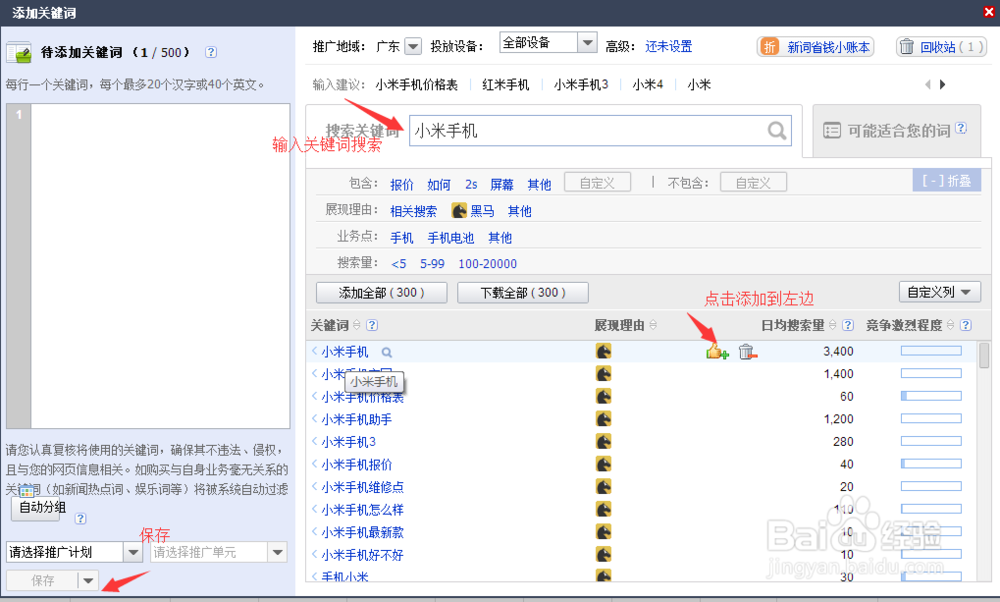Select suggestion 小米手机价格表

point(416,85)
